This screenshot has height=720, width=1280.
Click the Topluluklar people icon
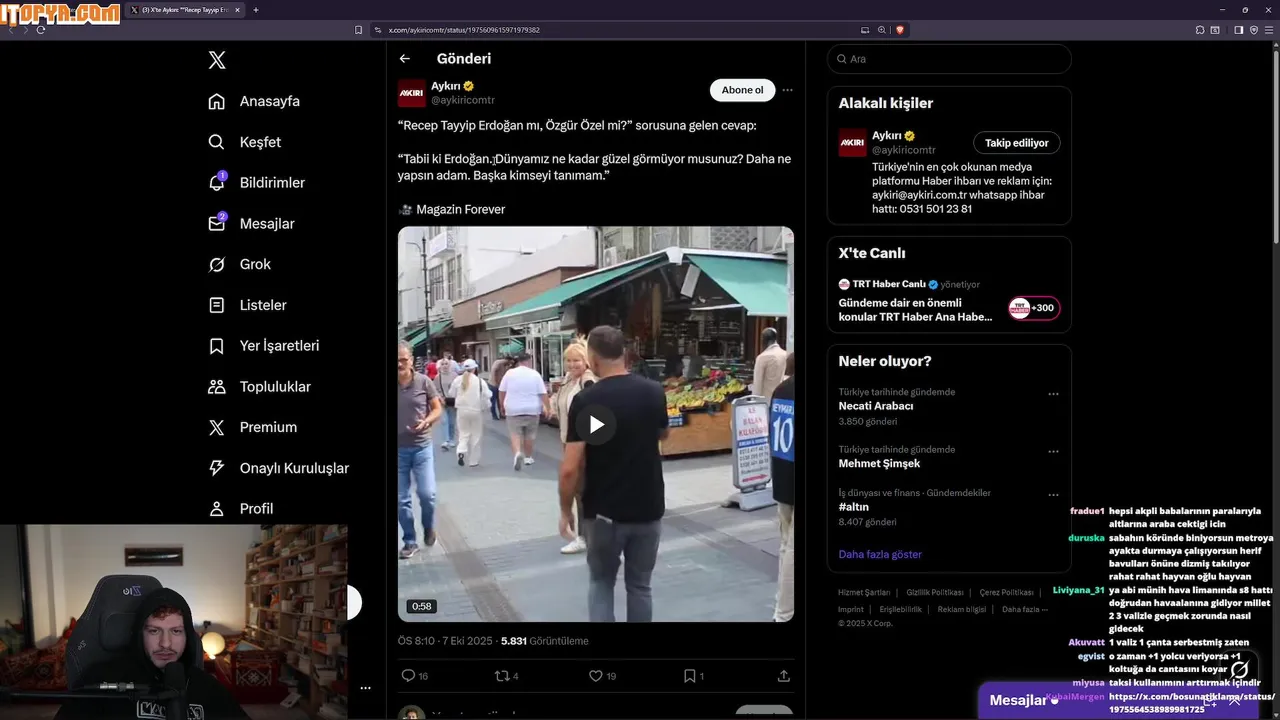coord(216,386)
